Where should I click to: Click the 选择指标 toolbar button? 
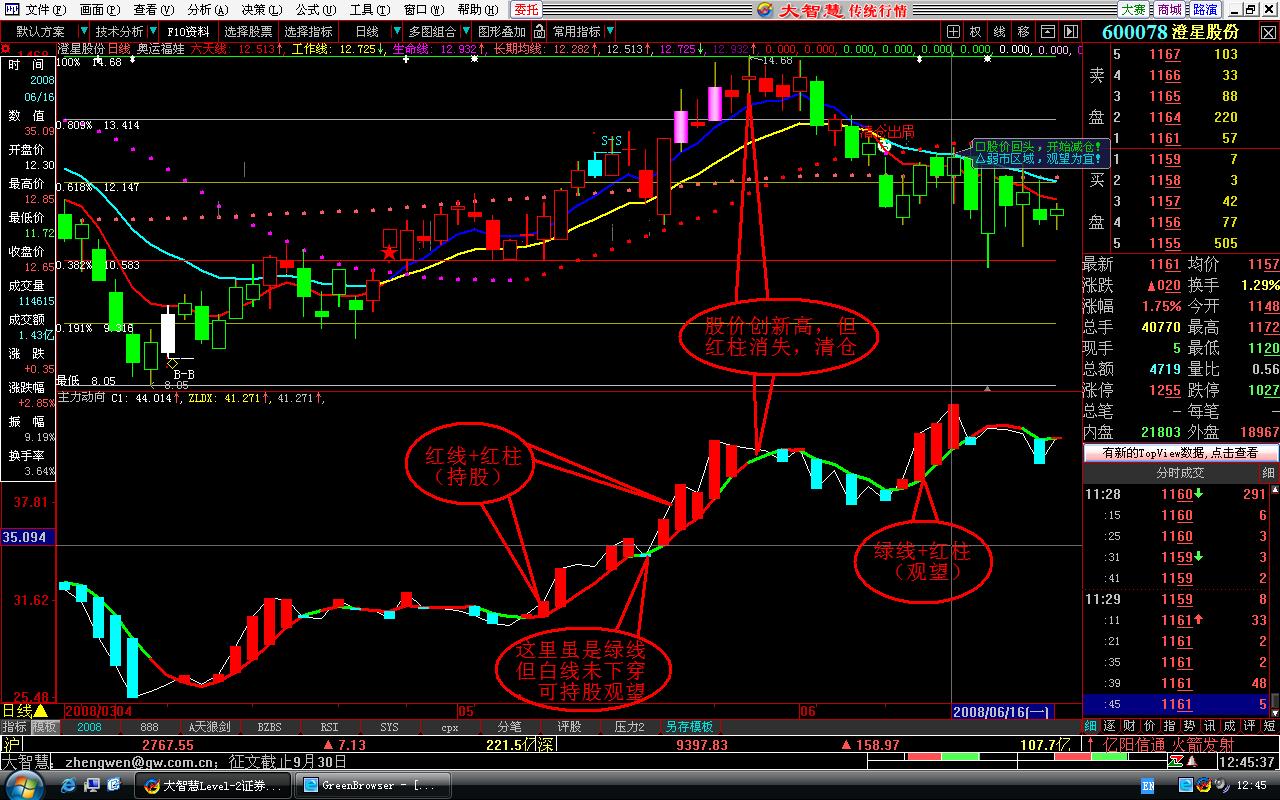click(308, 32)
